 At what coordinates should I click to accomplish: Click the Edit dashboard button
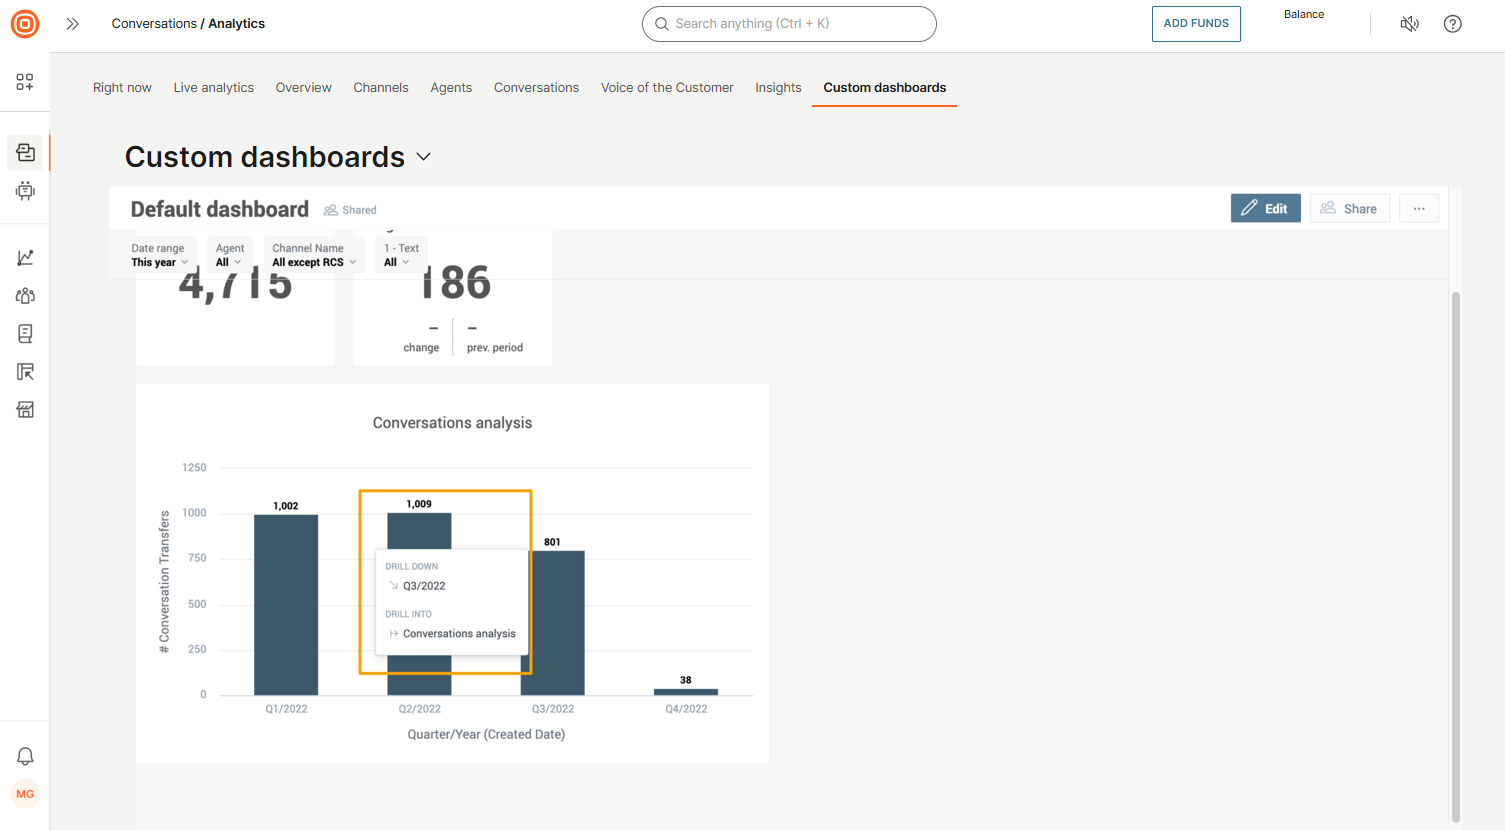(x=1265, y=208)
